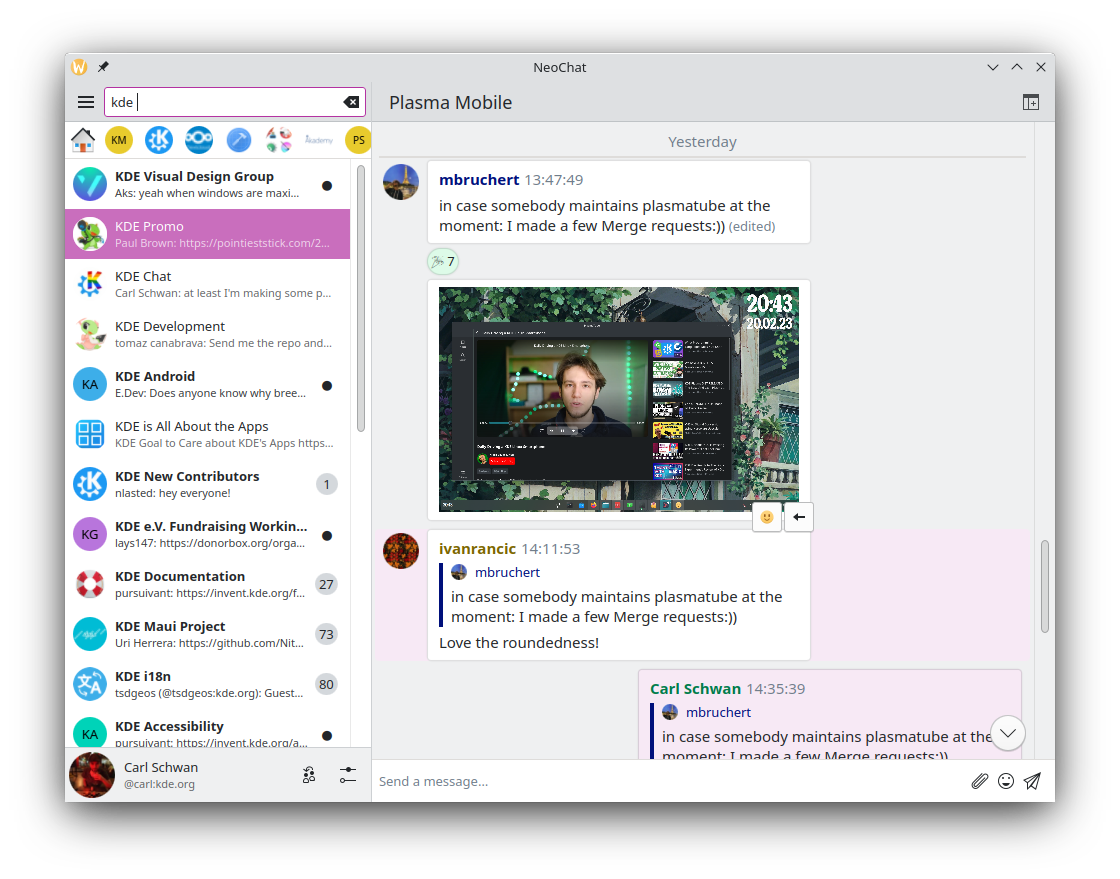Open the KDE Development room
The height and width of the screenshot is (879, 1120).
coord(208,334)
